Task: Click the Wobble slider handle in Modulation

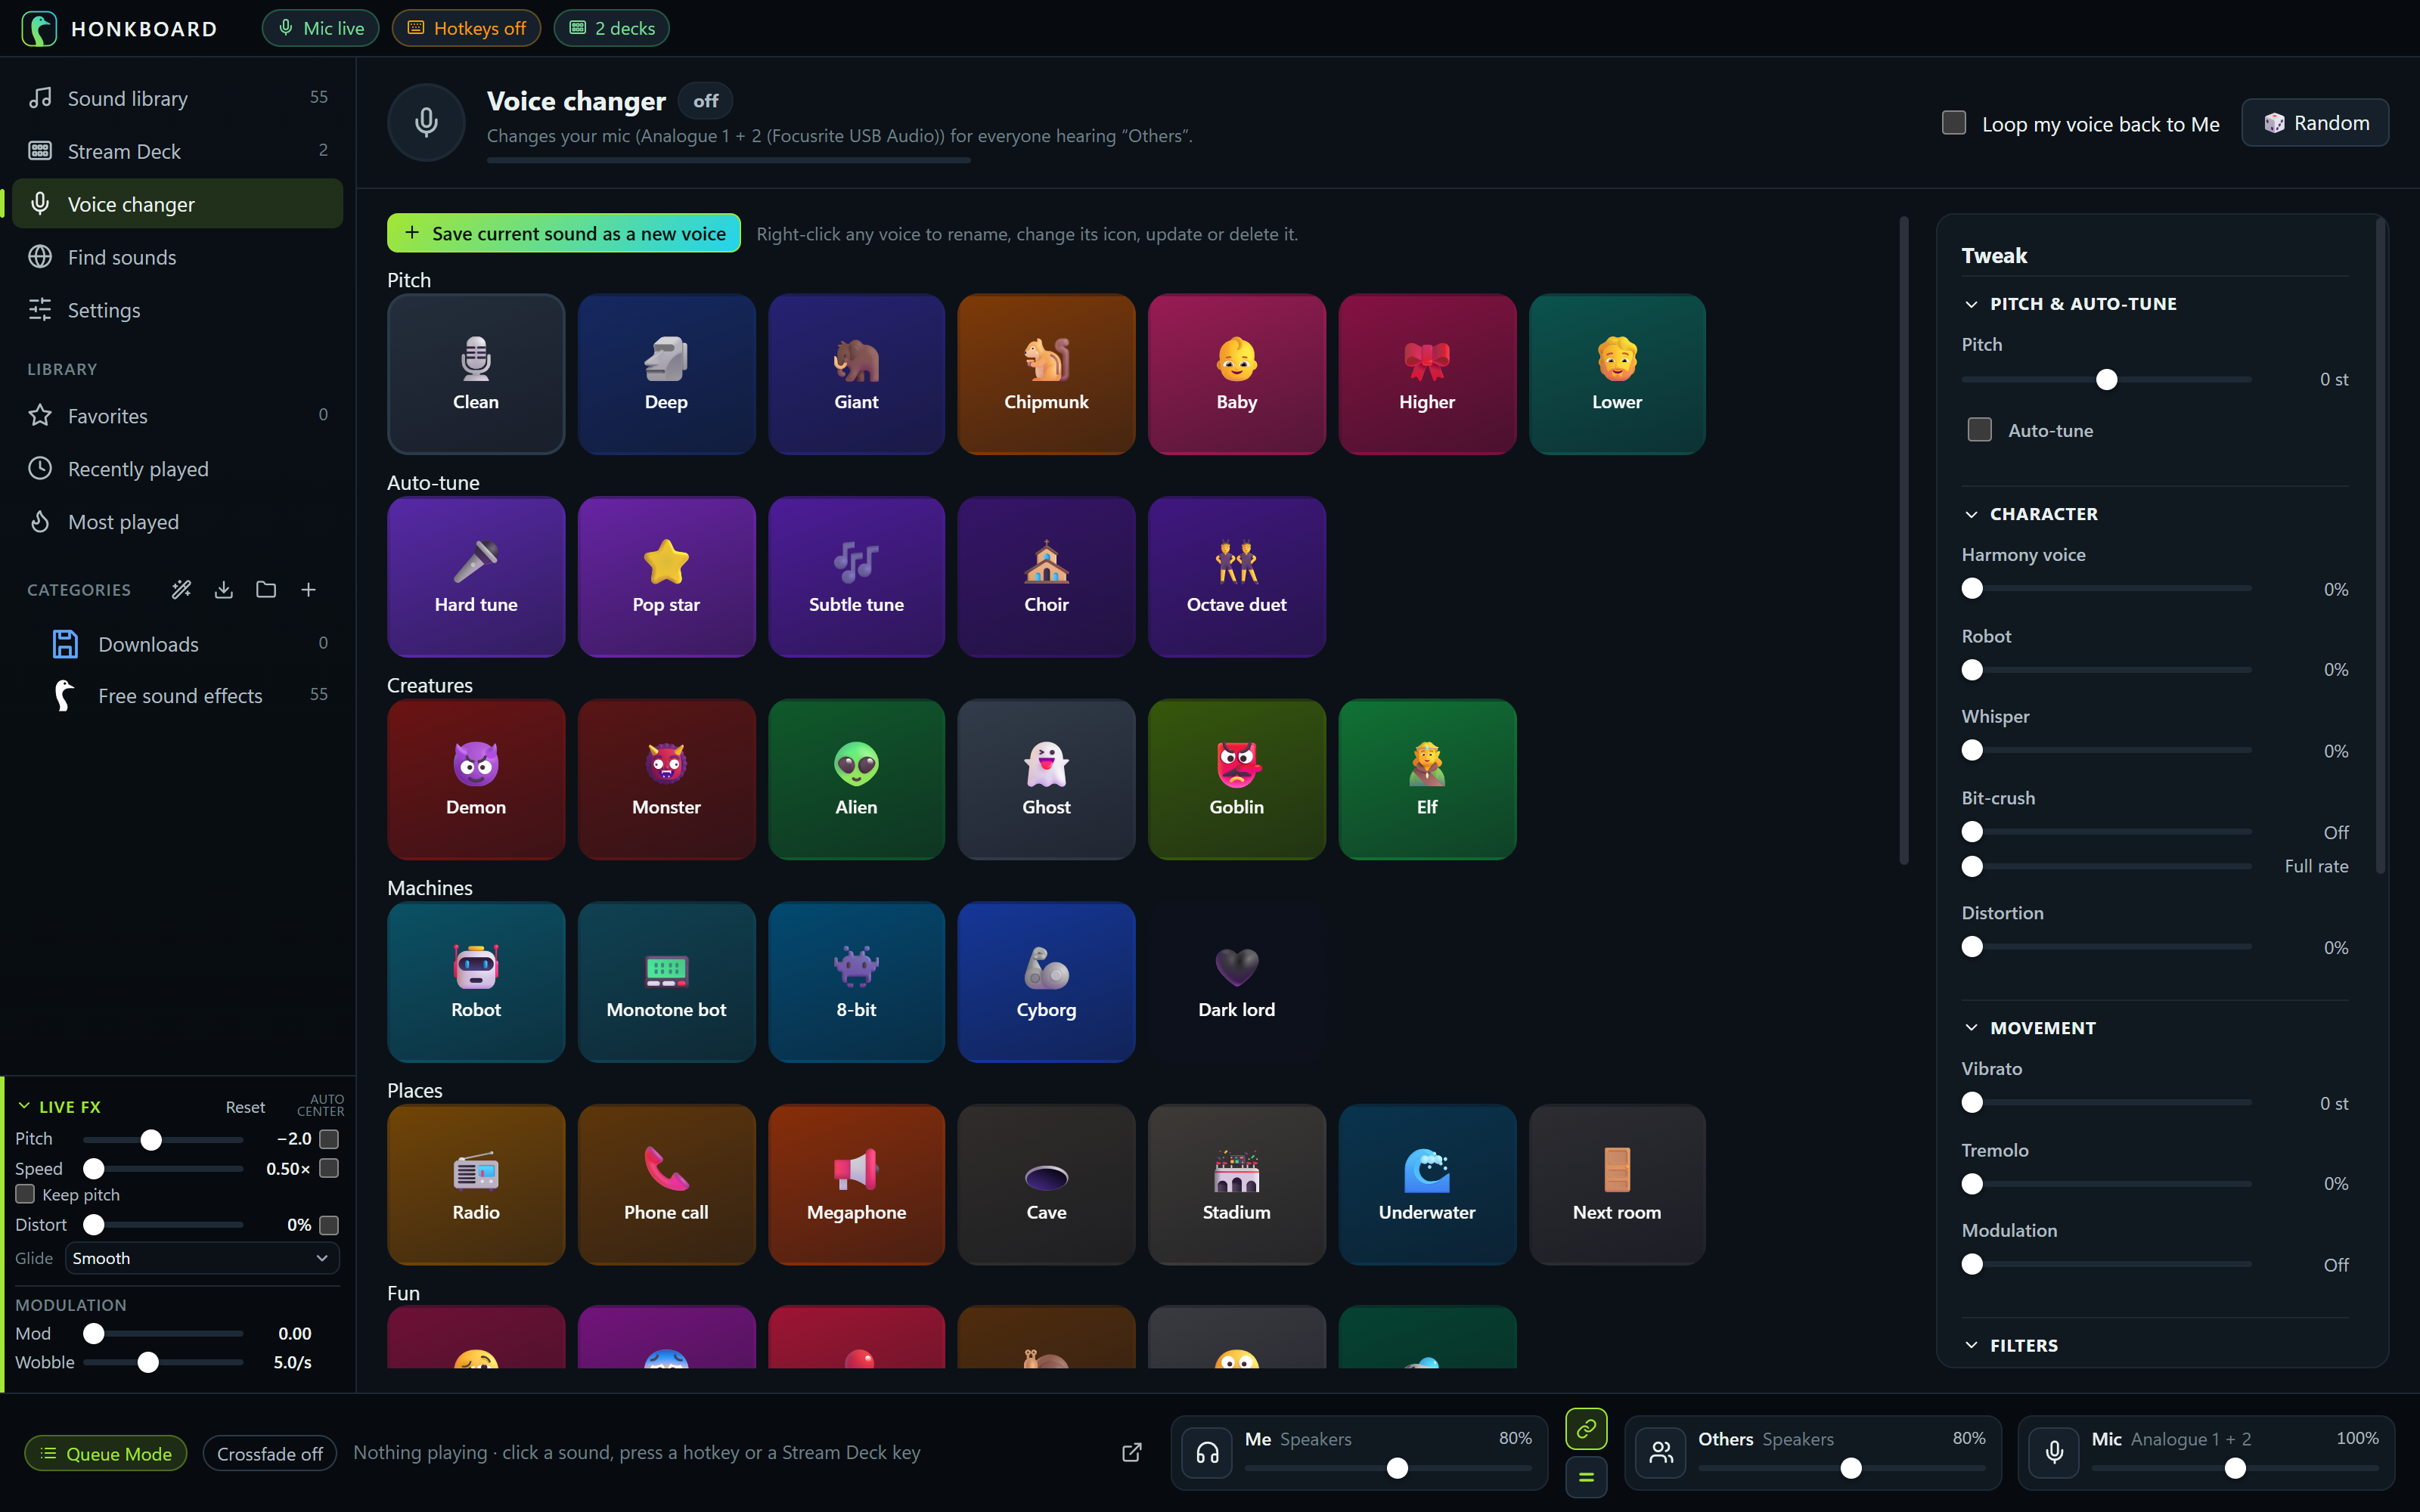Action: [x=148, y=1362]
